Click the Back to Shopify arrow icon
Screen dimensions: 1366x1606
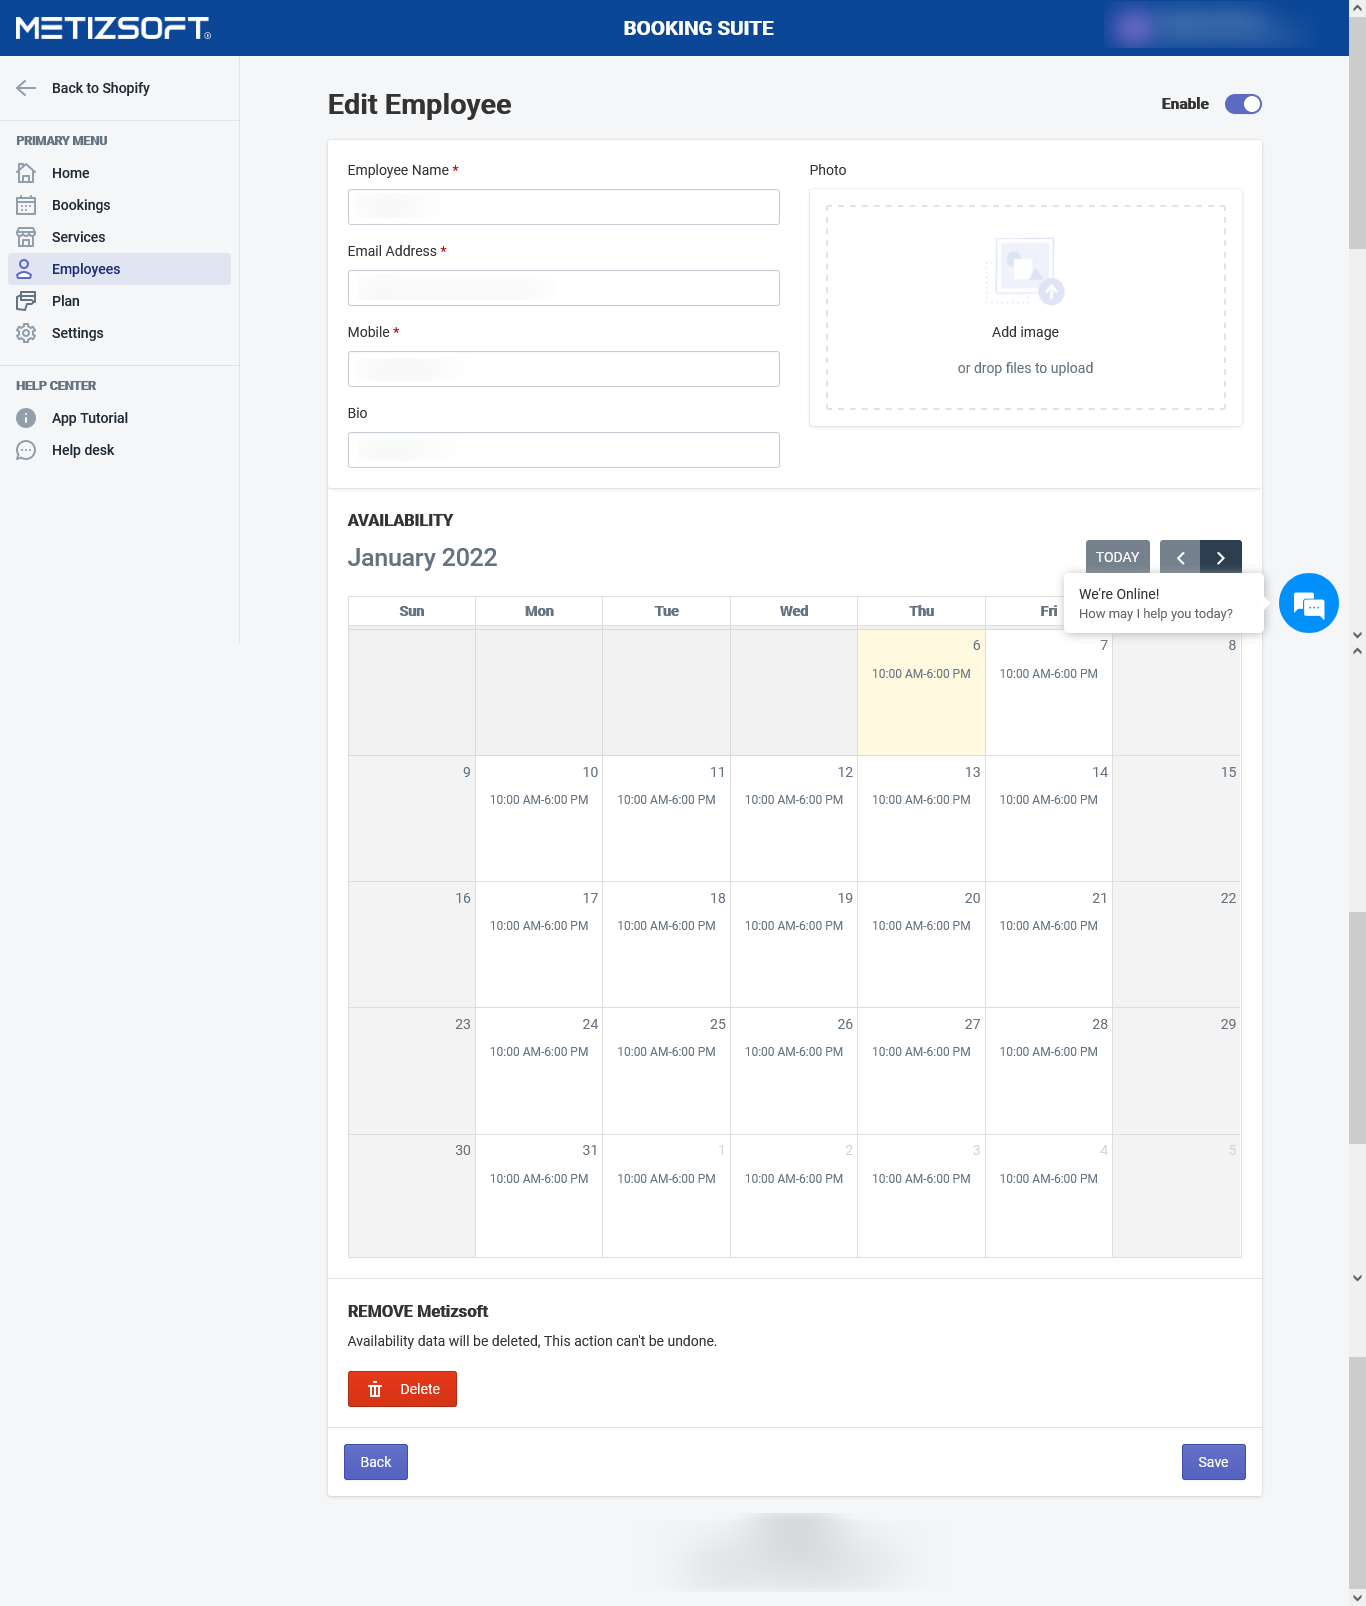(26, 88)
